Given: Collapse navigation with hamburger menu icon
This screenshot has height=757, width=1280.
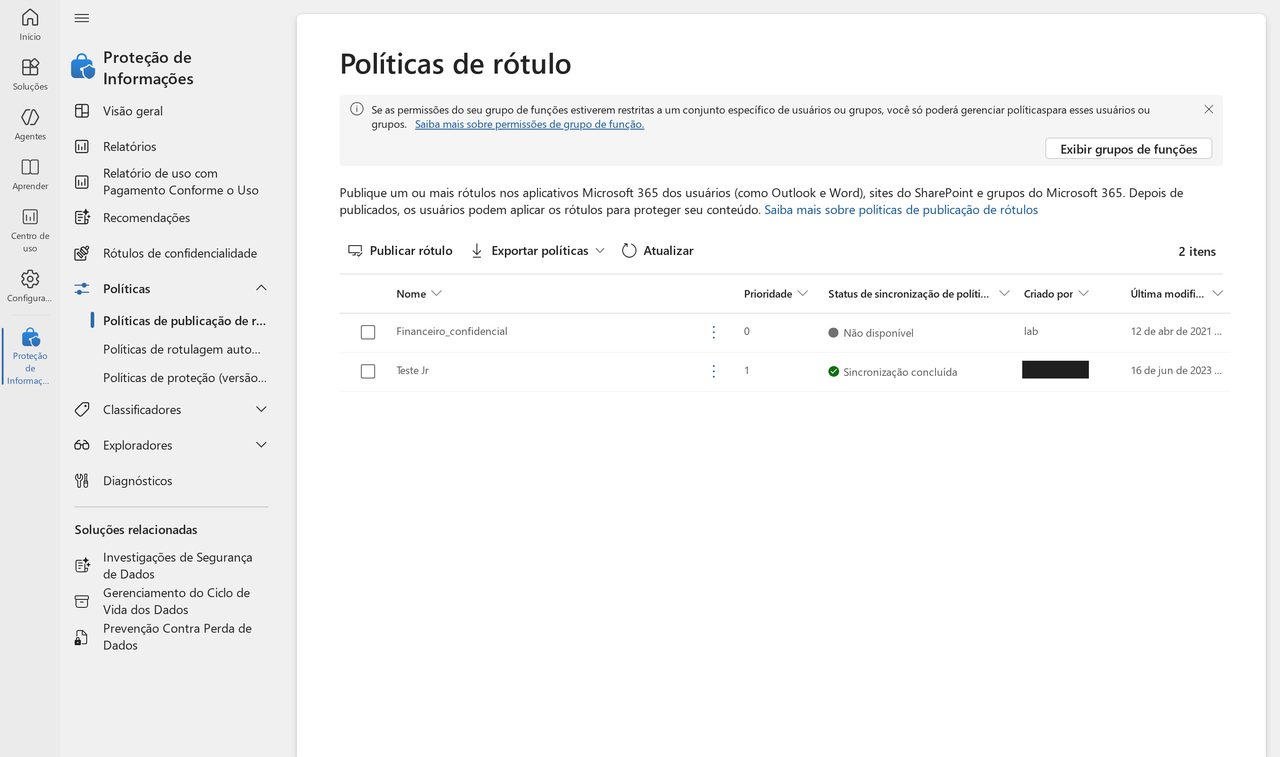Looking at the screenshot, I should coord(82,18).
